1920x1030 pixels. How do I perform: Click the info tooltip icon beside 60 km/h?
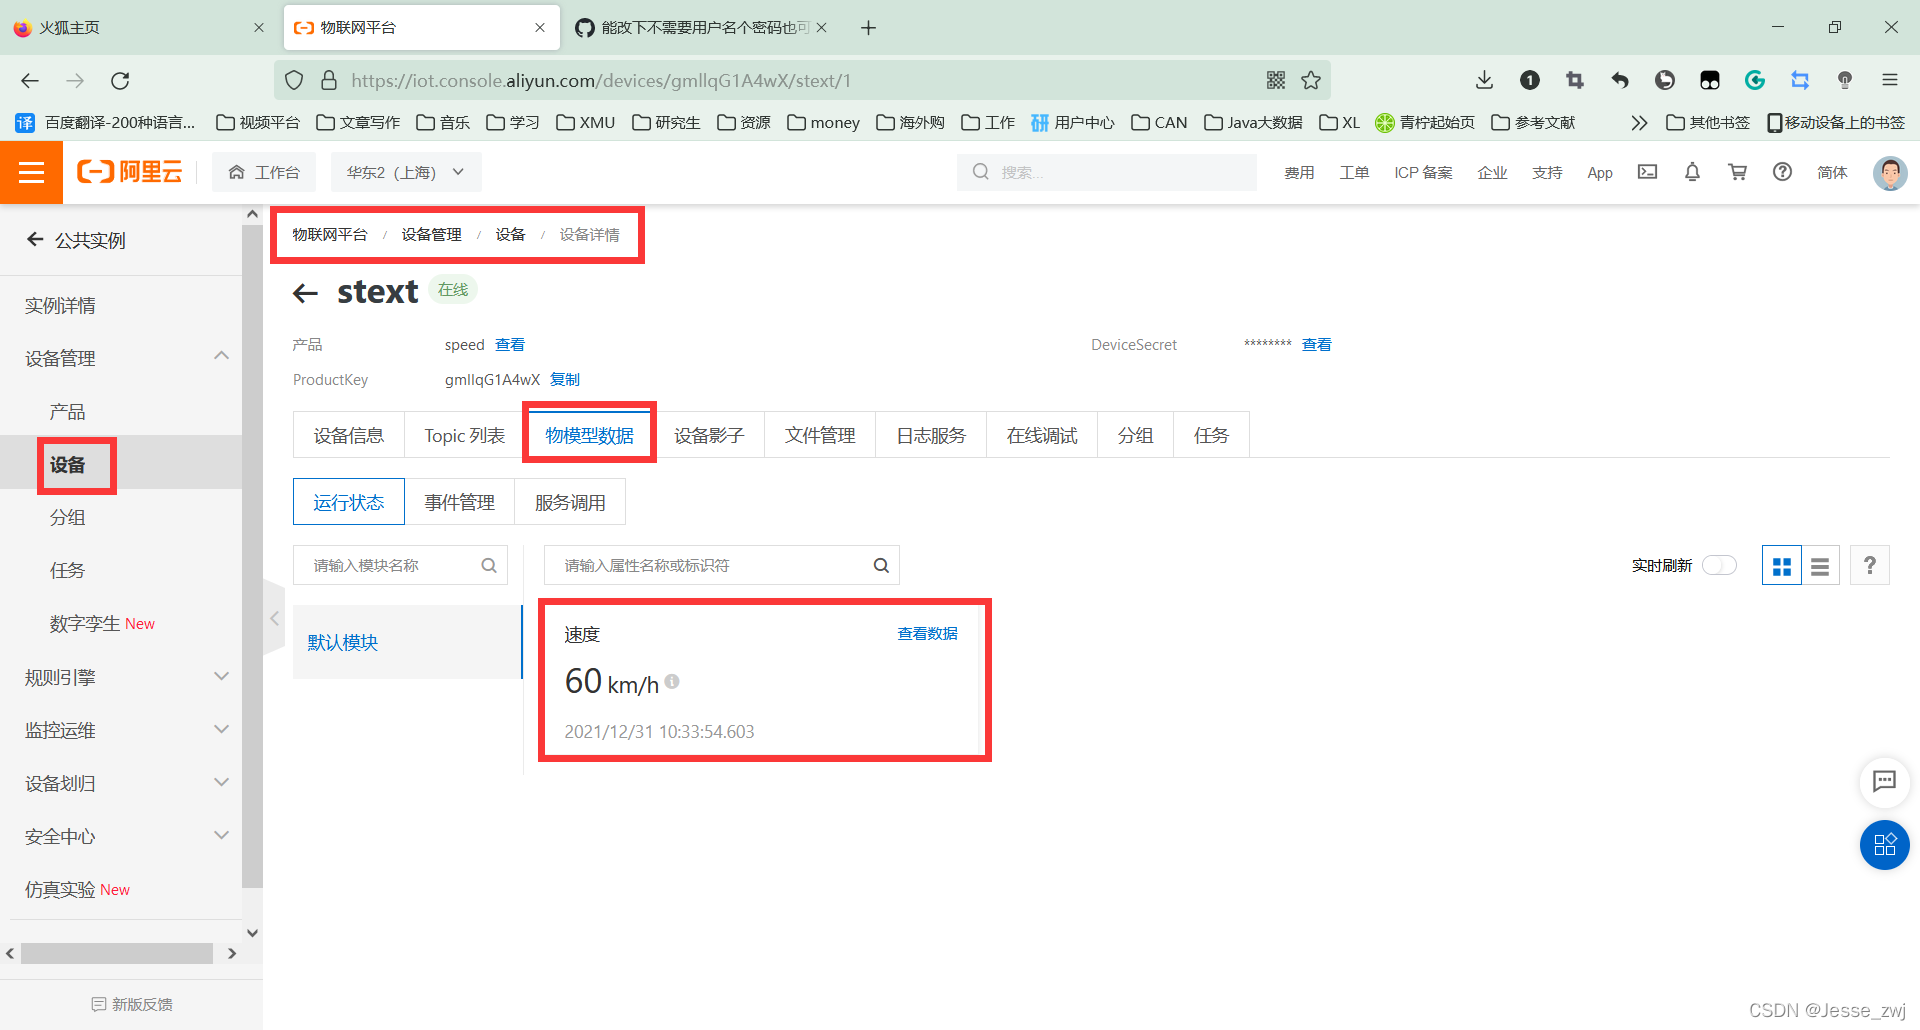click(672, 682)
